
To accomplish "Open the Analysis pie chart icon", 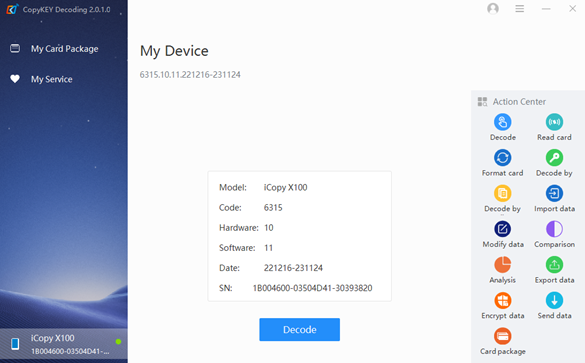I will click(503, 265).
